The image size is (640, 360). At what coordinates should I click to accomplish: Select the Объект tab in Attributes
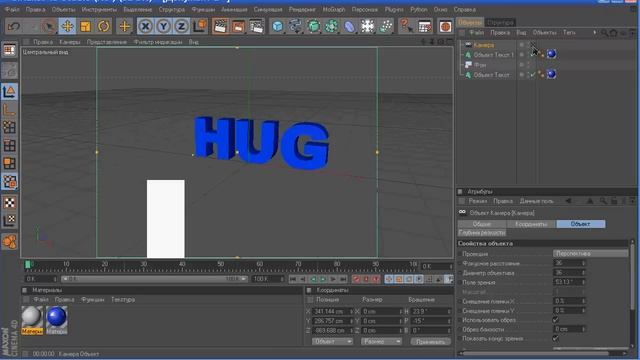pos(580,224)
